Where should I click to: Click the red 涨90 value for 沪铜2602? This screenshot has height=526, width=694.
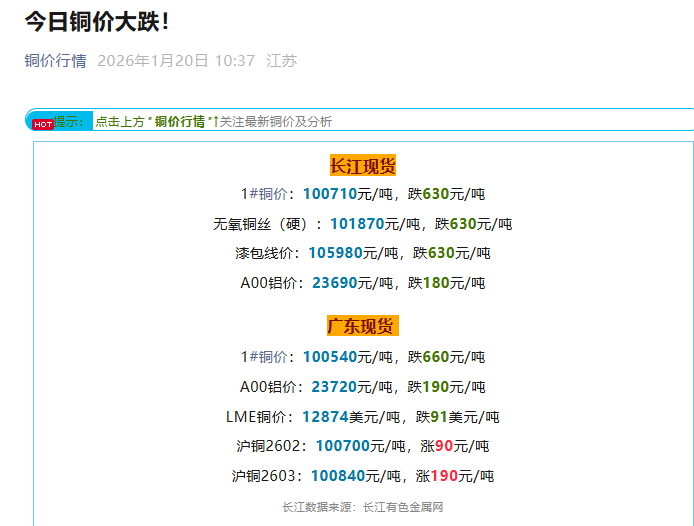click(444, 446)
